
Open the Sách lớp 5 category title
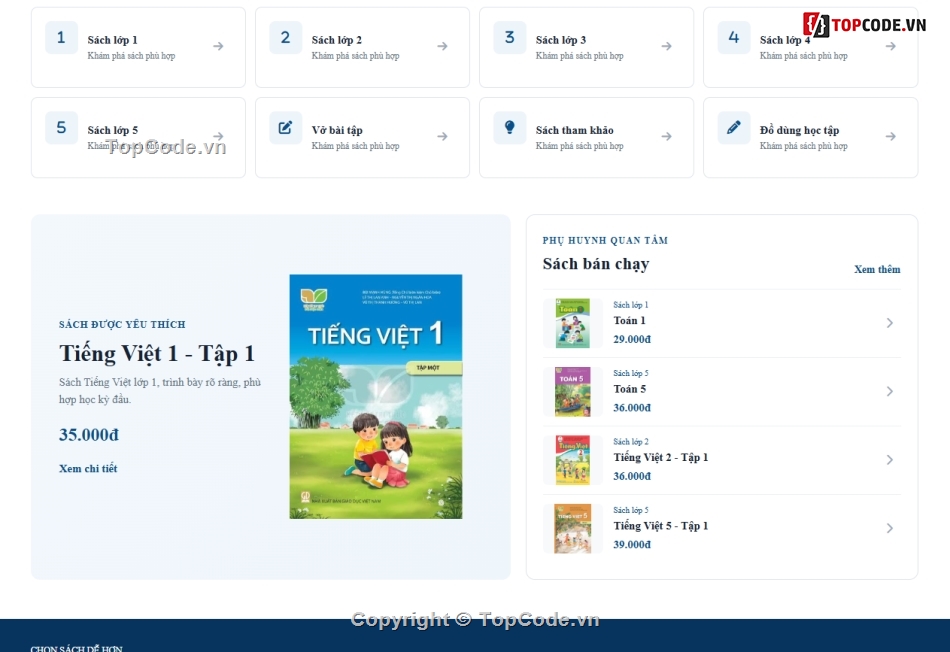(x=113, y=130)
